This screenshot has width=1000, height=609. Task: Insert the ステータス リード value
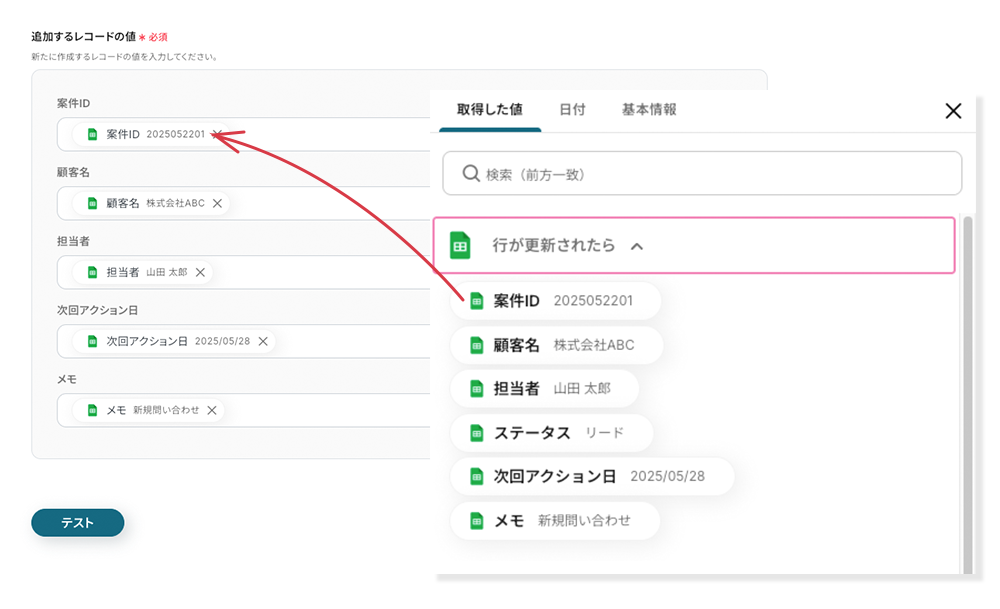552,433
